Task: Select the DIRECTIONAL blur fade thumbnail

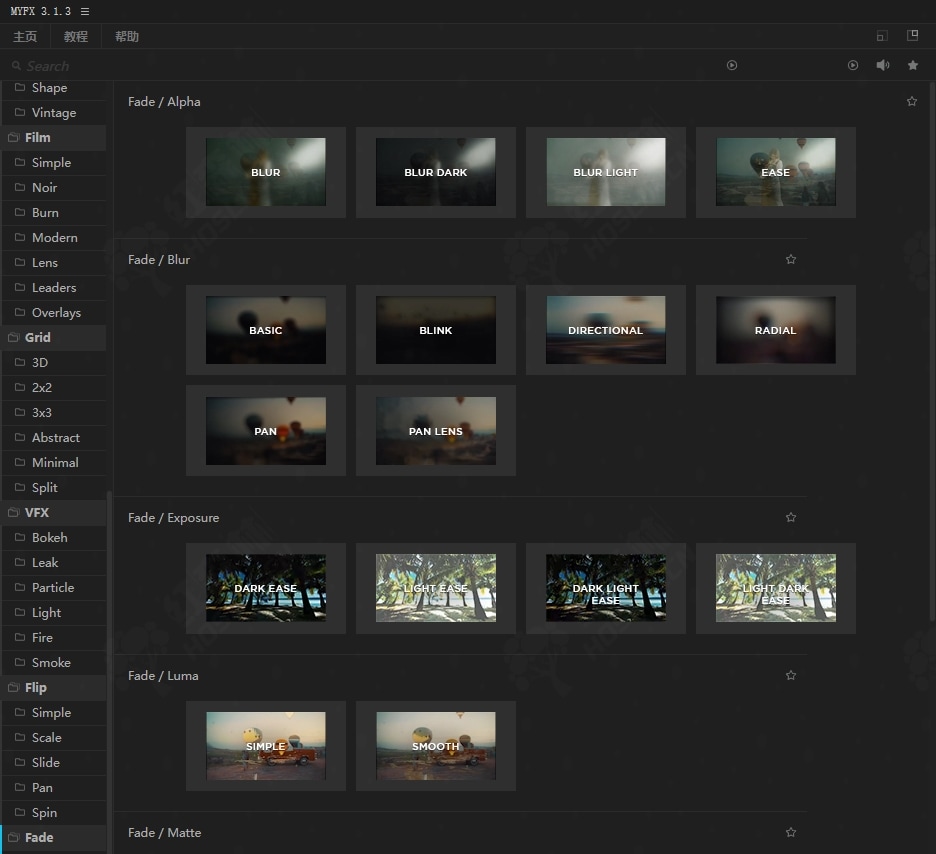Action: point(605,330)
